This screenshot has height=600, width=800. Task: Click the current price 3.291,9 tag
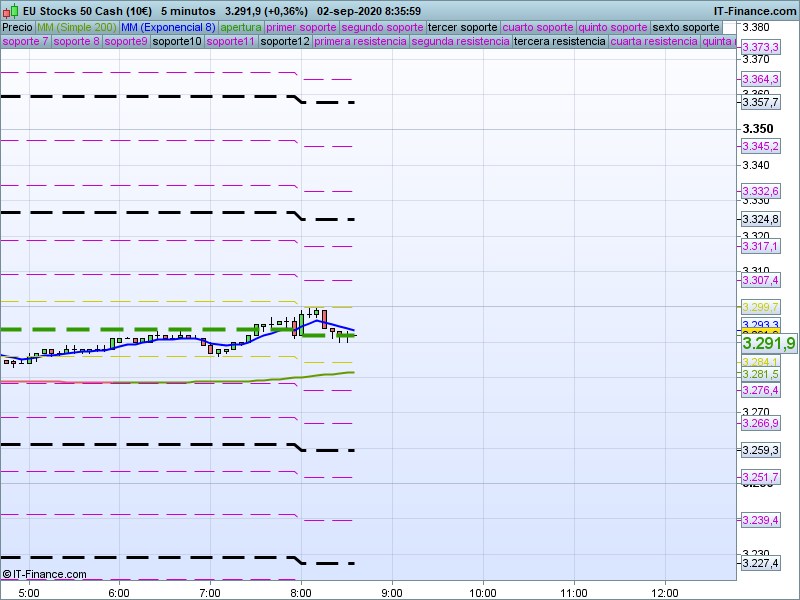[769, 343]
